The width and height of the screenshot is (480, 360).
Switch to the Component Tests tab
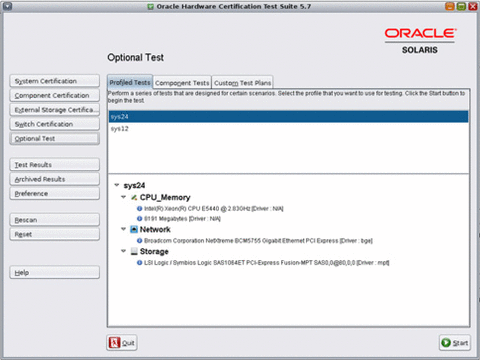pyautogui.click(x=182, y=83)
